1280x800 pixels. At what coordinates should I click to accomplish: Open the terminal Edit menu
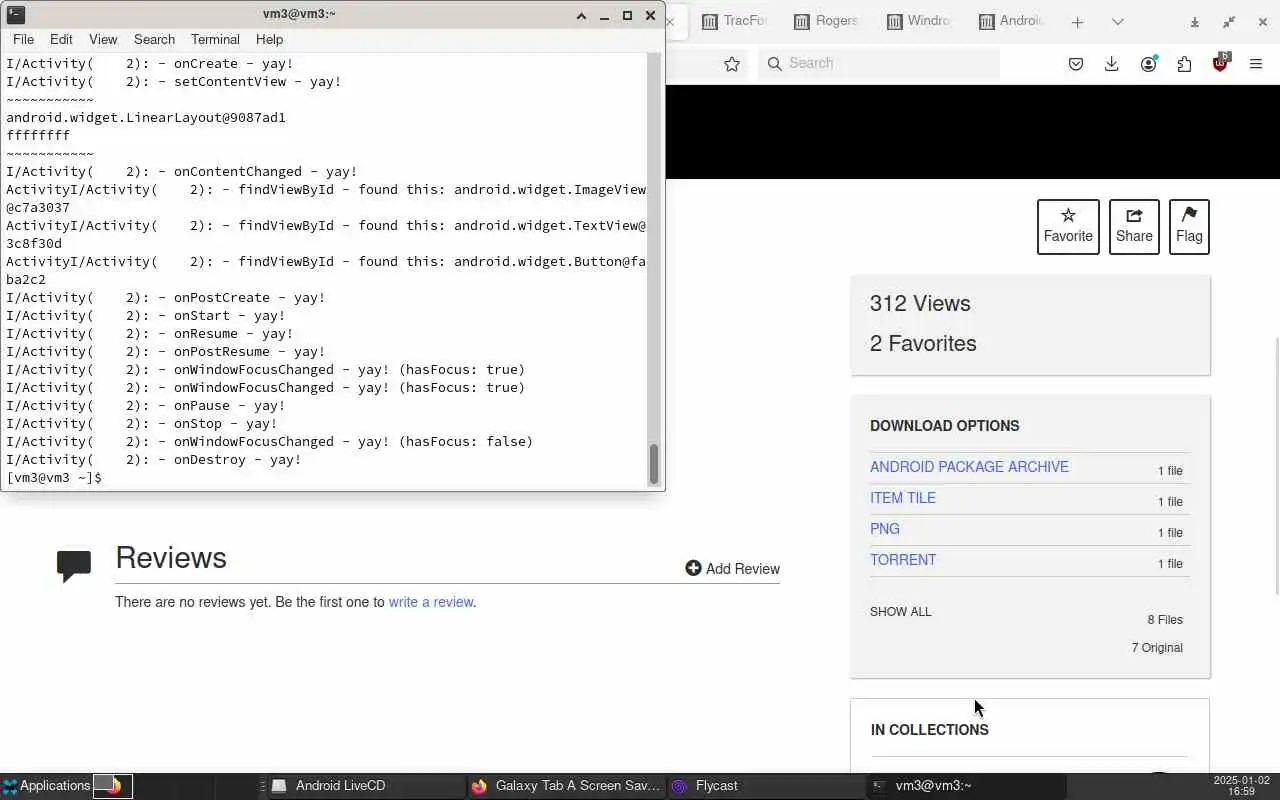click(x=61, y=39)
